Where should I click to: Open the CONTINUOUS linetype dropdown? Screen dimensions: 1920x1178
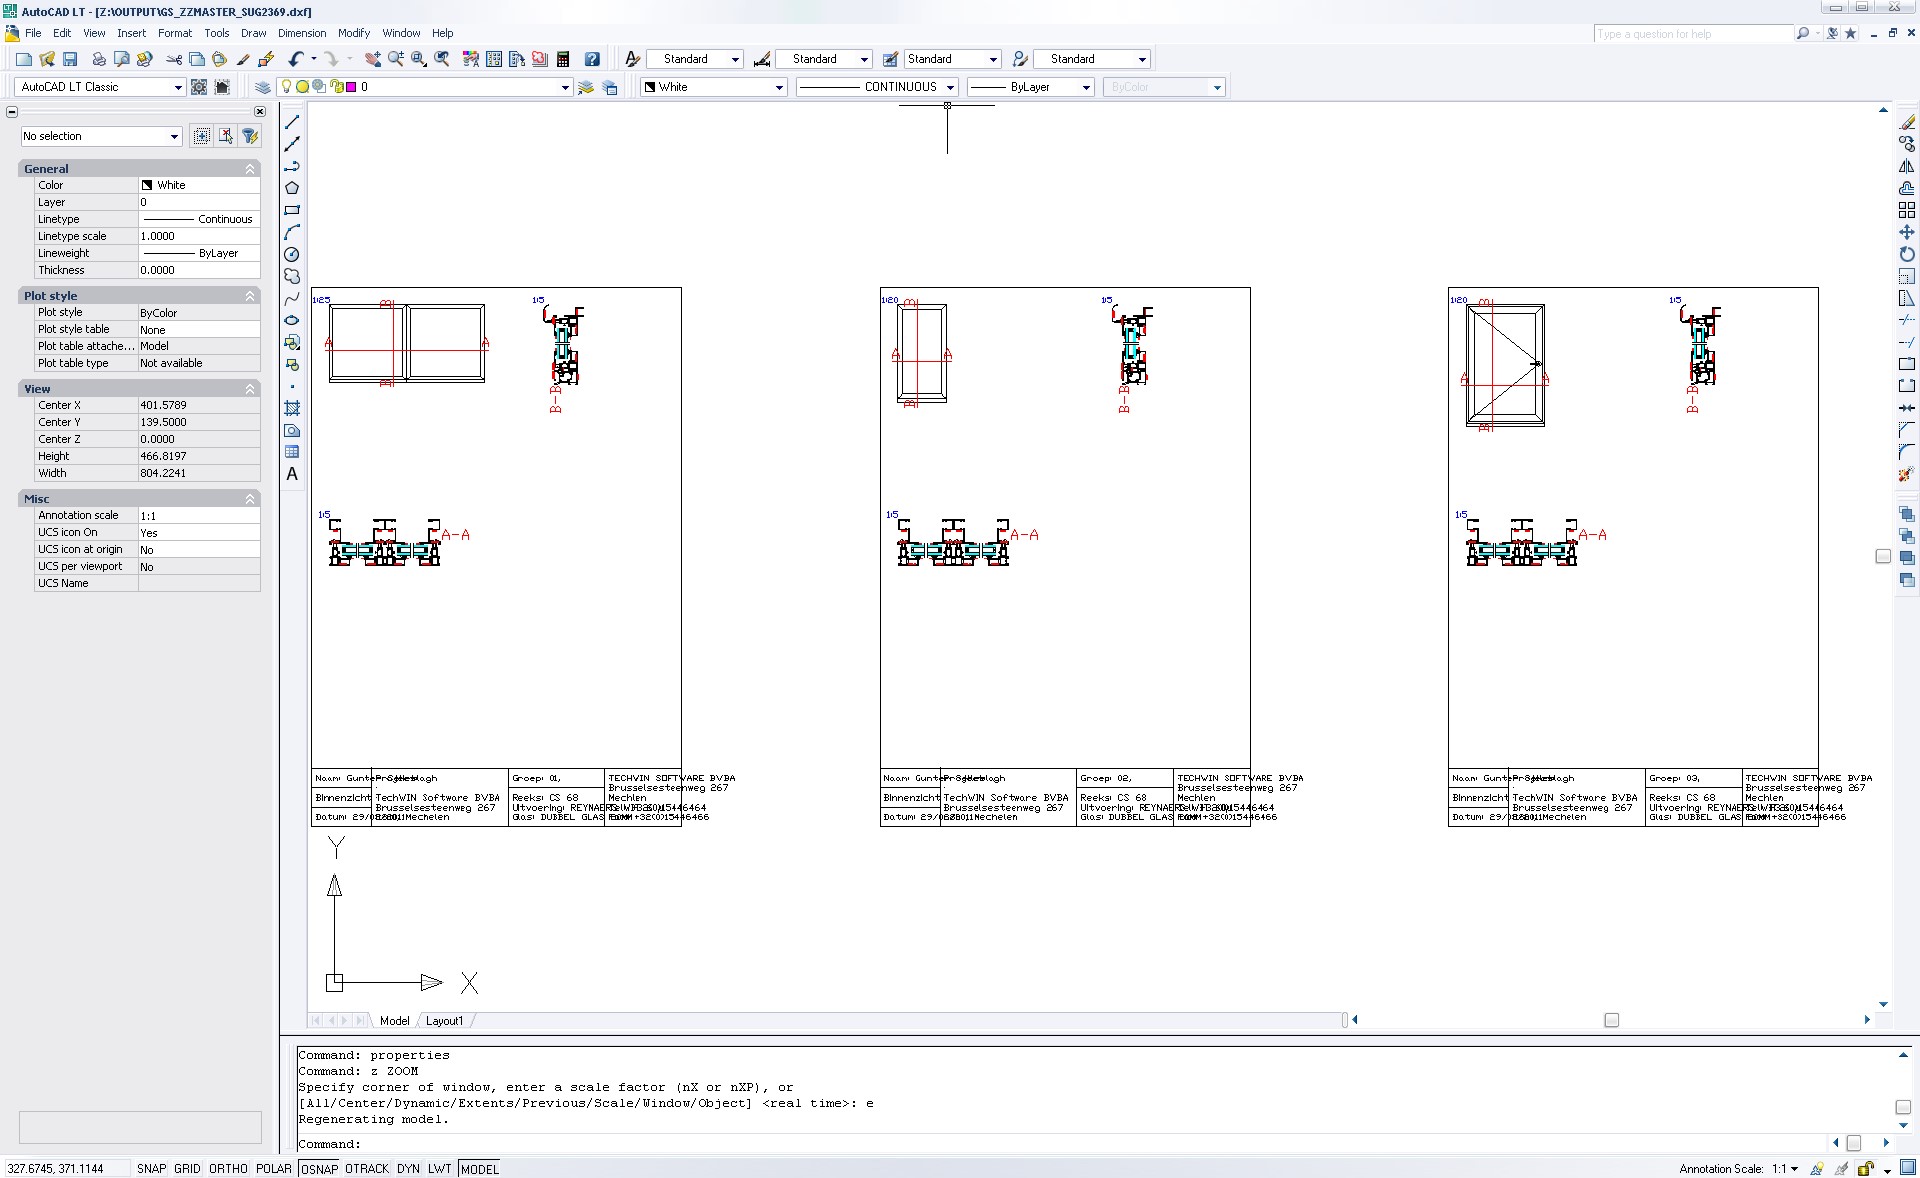click(877, 87)
